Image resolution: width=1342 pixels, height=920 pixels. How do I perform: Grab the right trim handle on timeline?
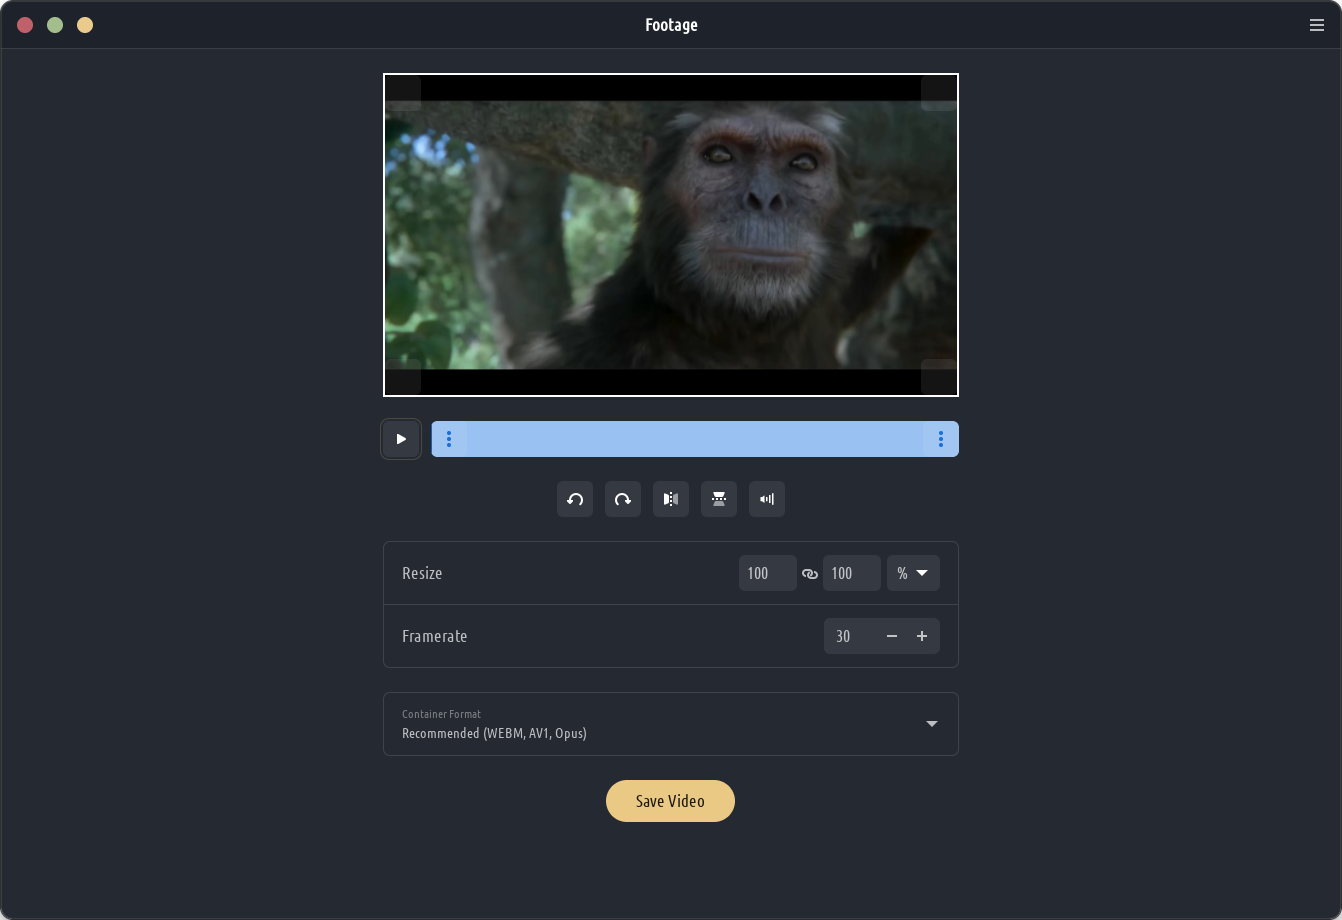tap(940, 439)
